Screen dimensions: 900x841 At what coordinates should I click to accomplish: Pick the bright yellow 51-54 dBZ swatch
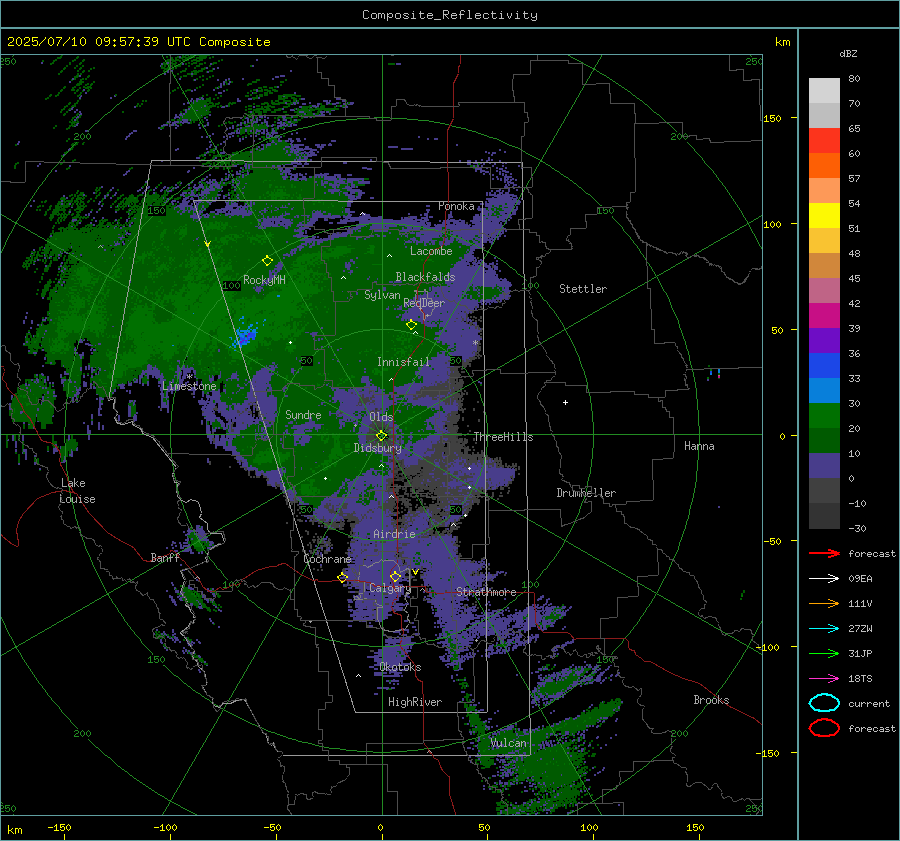[824, 215]
